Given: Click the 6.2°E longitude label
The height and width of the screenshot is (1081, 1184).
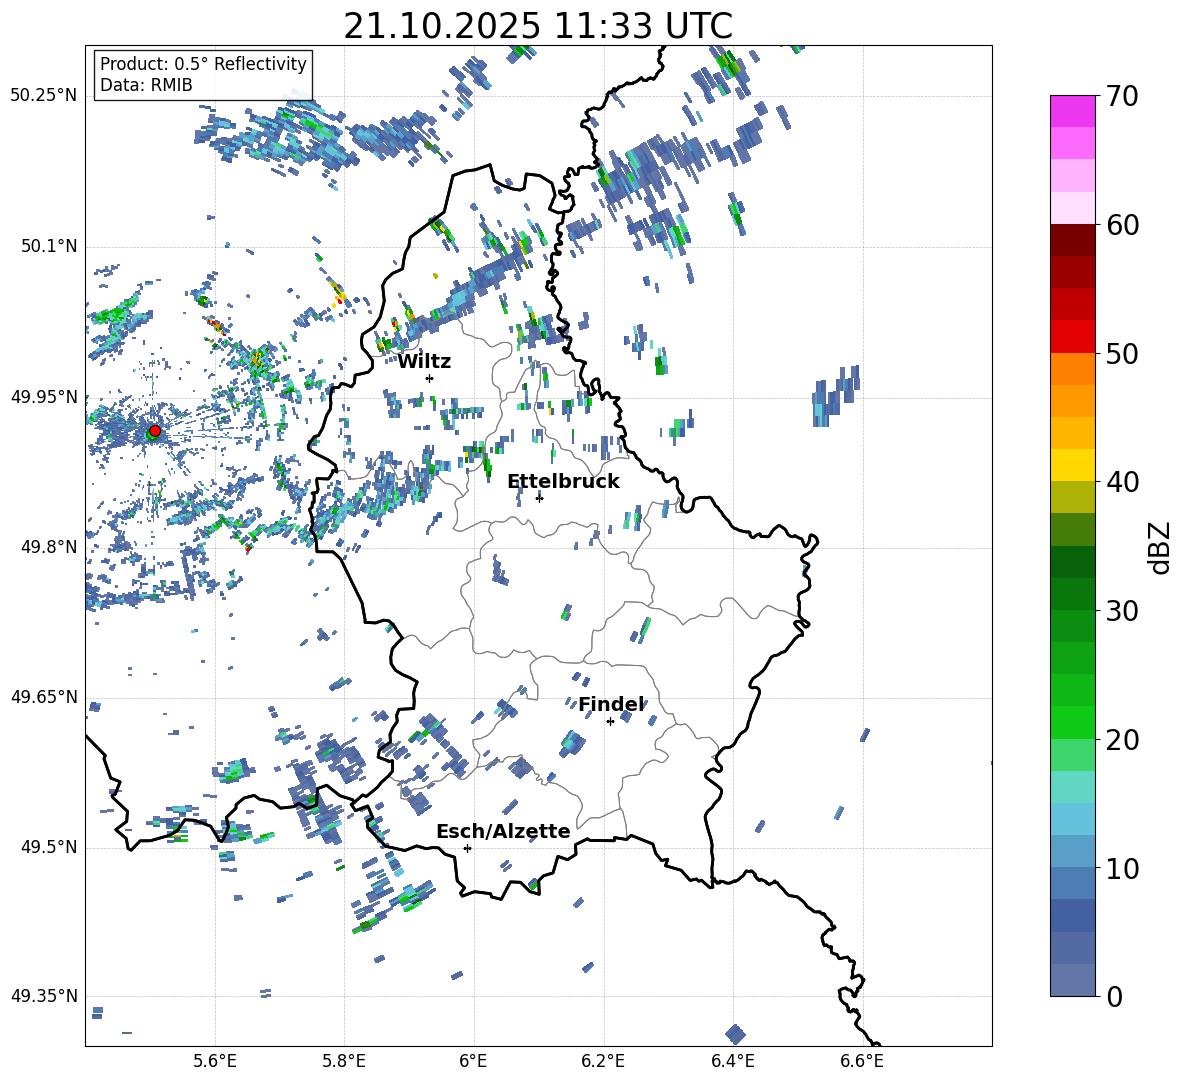Looking at the screenshot, I should click(x=603, y=1061).
